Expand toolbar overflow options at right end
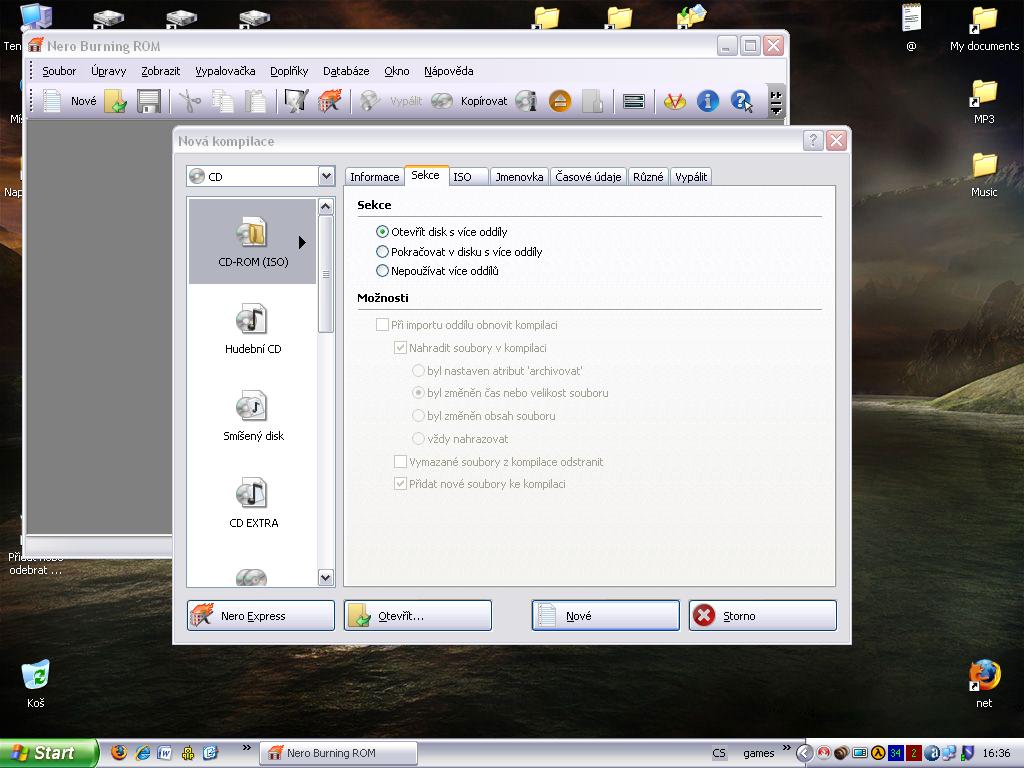 (x=776, y=103)
